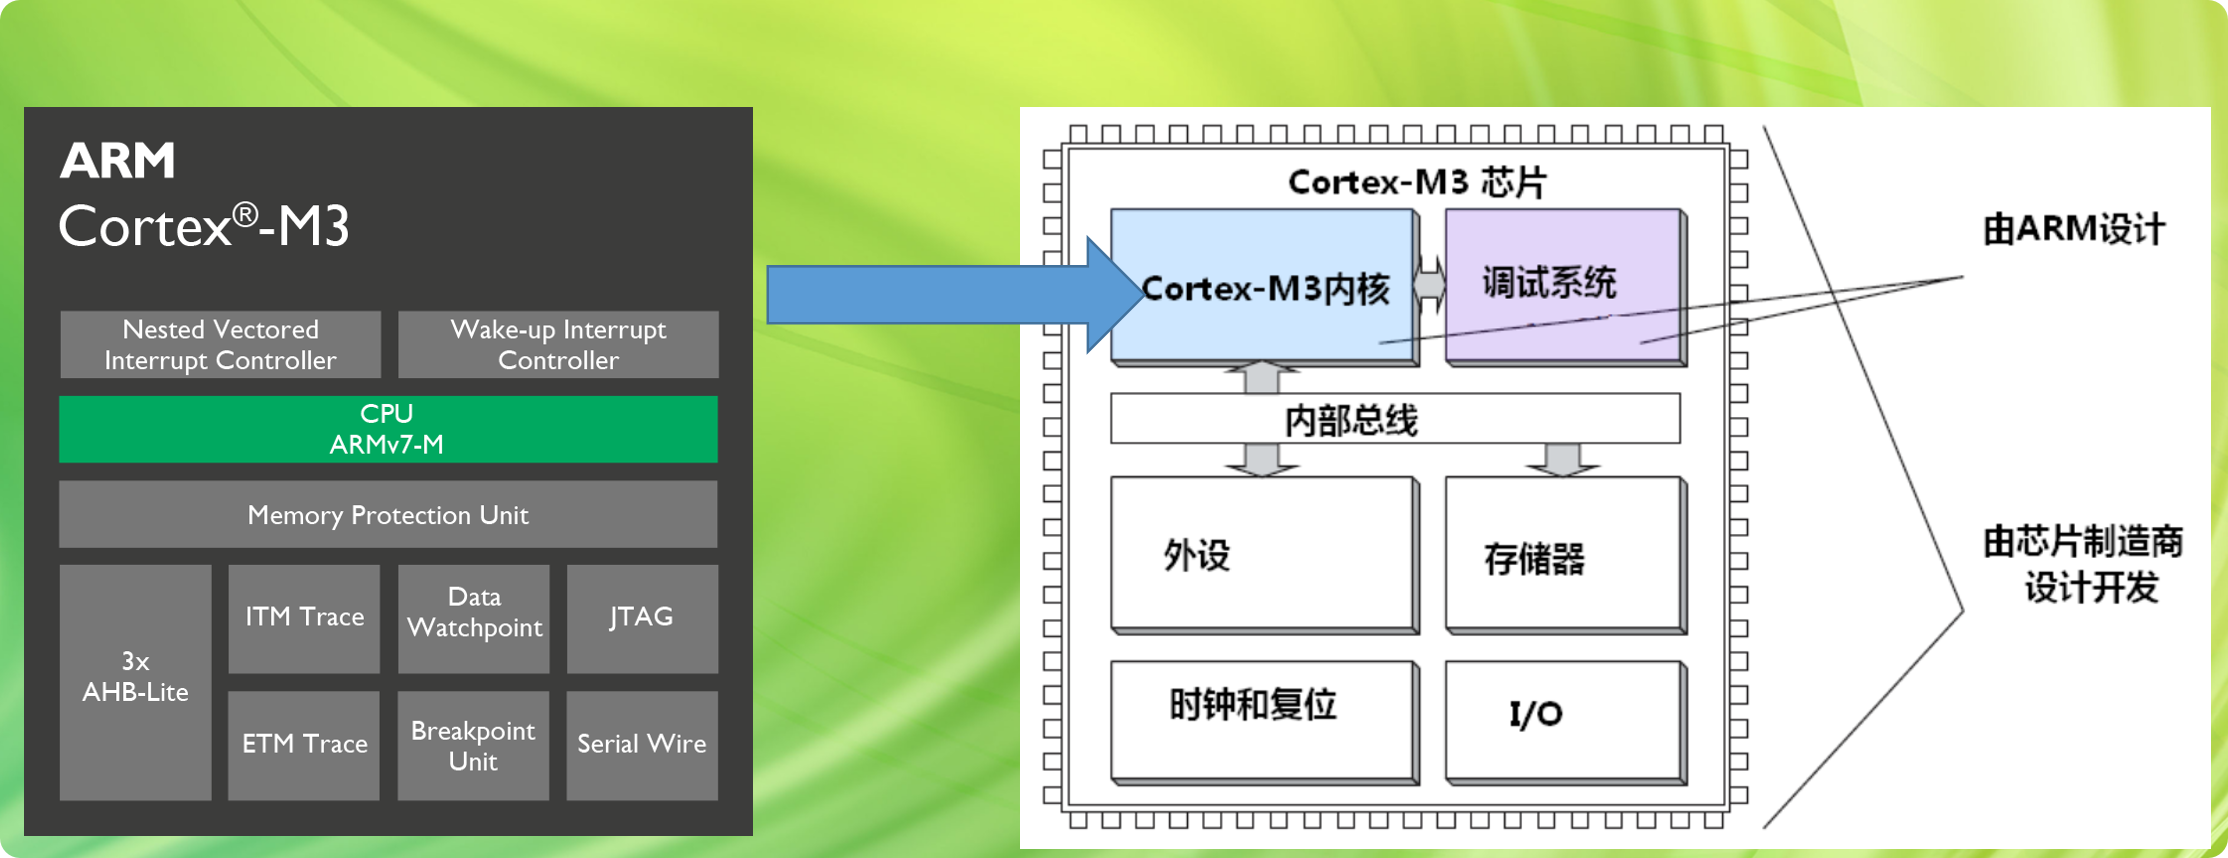Click the Serial Wire block
Image resolution: width=2228 pixels, height=858 pixels.
pos(642,745)
